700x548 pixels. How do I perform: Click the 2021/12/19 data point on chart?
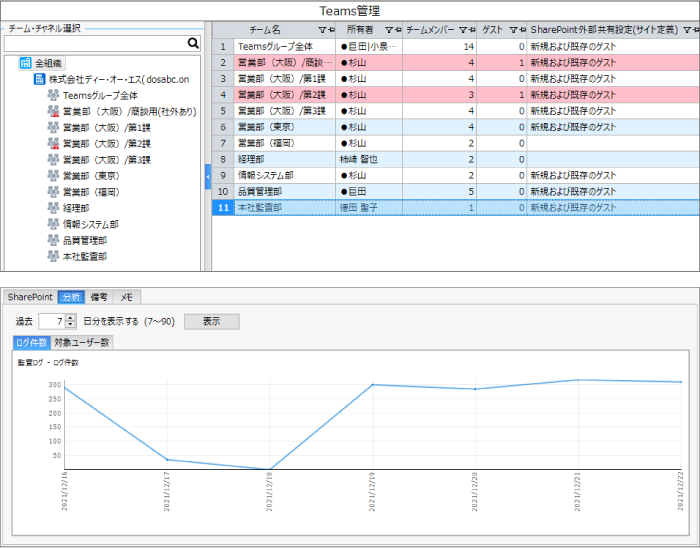373,385
